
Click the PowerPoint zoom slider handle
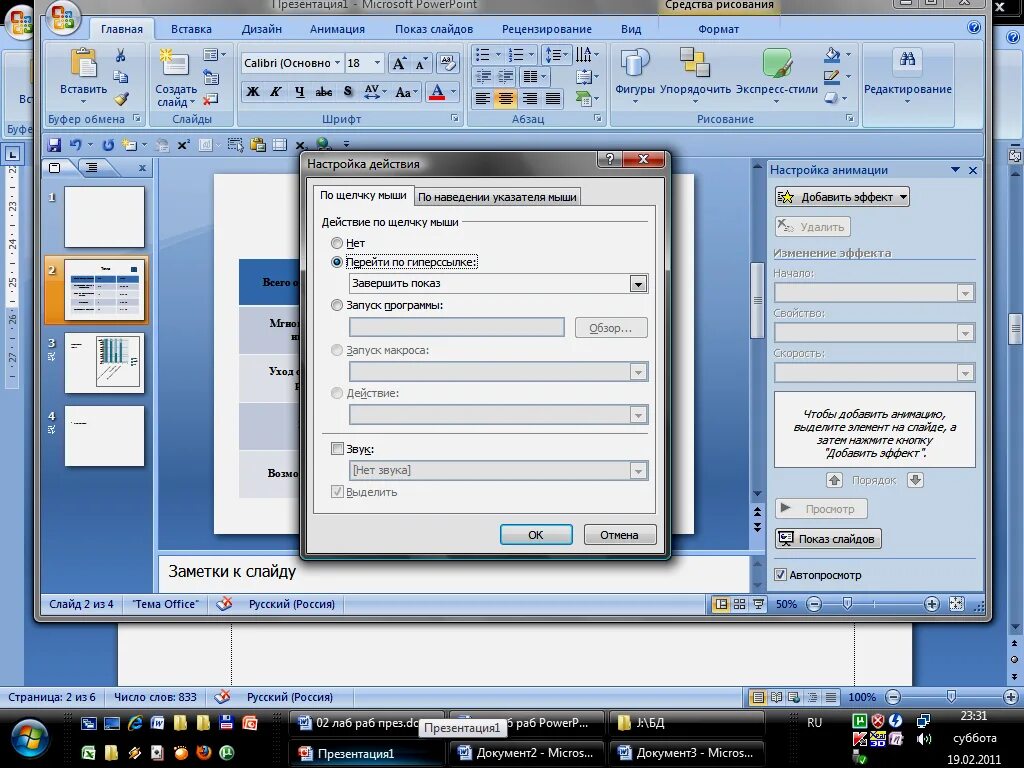click(847, 604)
